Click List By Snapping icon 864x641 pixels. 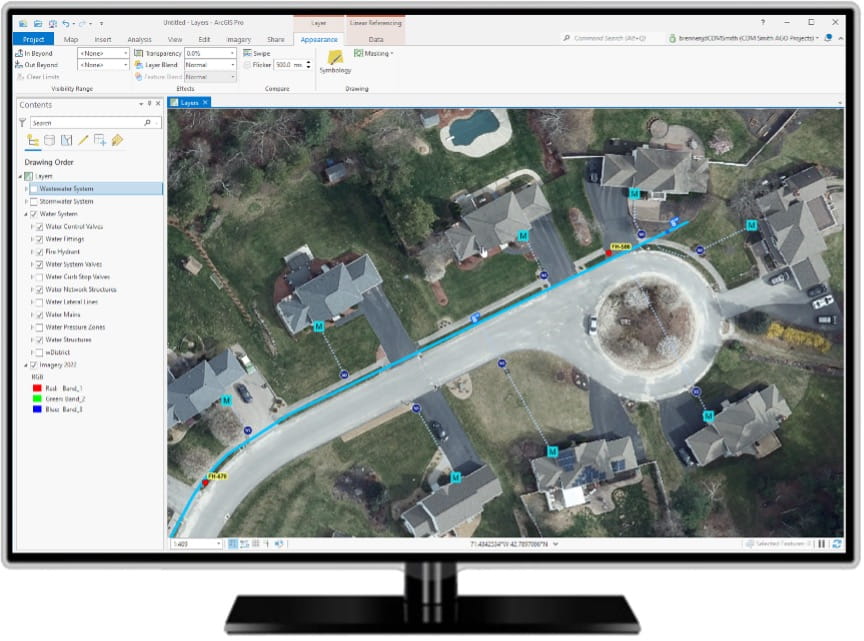coord(100,141)
